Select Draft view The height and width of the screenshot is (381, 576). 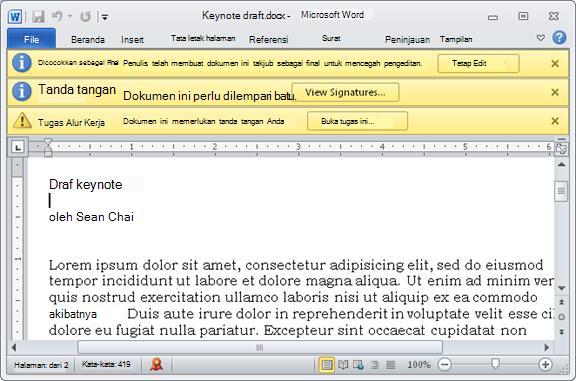click(390, 365)
